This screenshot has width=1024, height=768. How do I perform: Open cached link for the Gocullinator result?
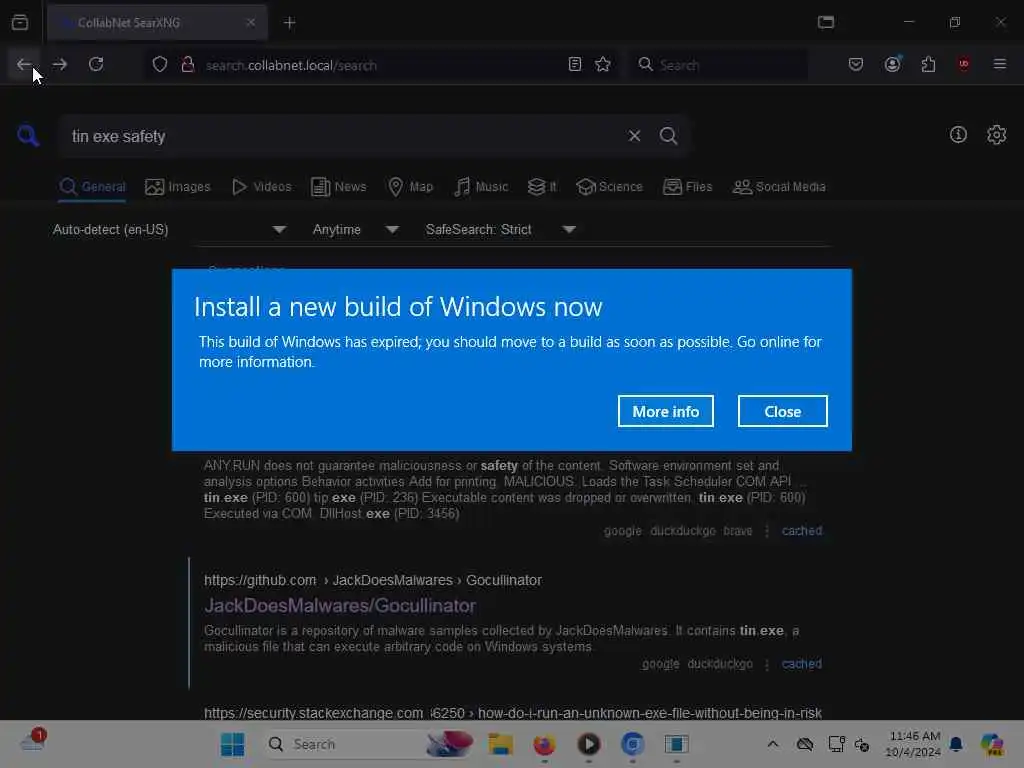click(802, 664)
